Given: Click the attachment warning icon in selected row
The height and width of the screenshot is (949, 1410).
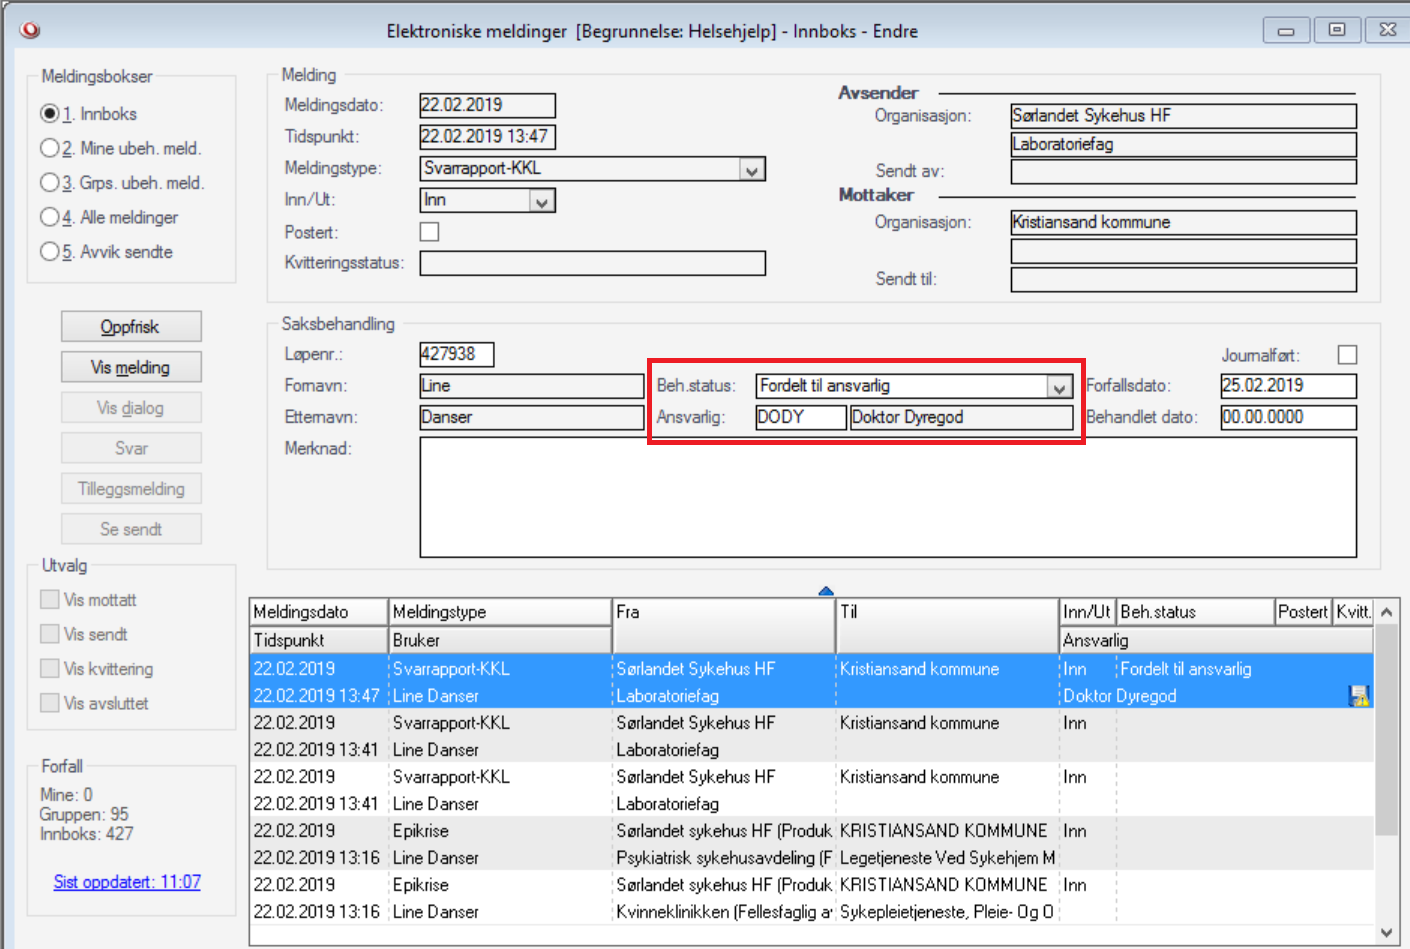Looking at the screenshot, I should point(1359,696).
